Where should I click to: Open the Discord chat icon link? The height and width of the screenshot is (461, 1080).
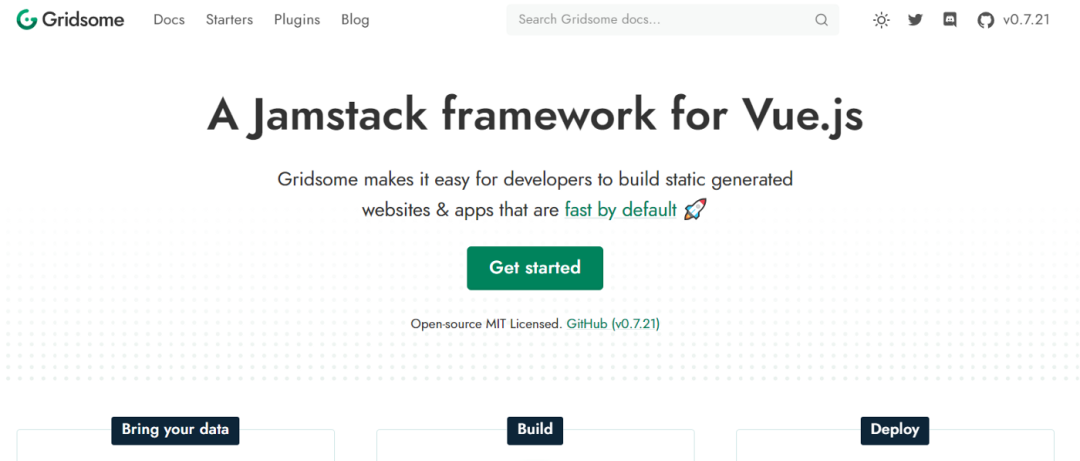(950, 20)
